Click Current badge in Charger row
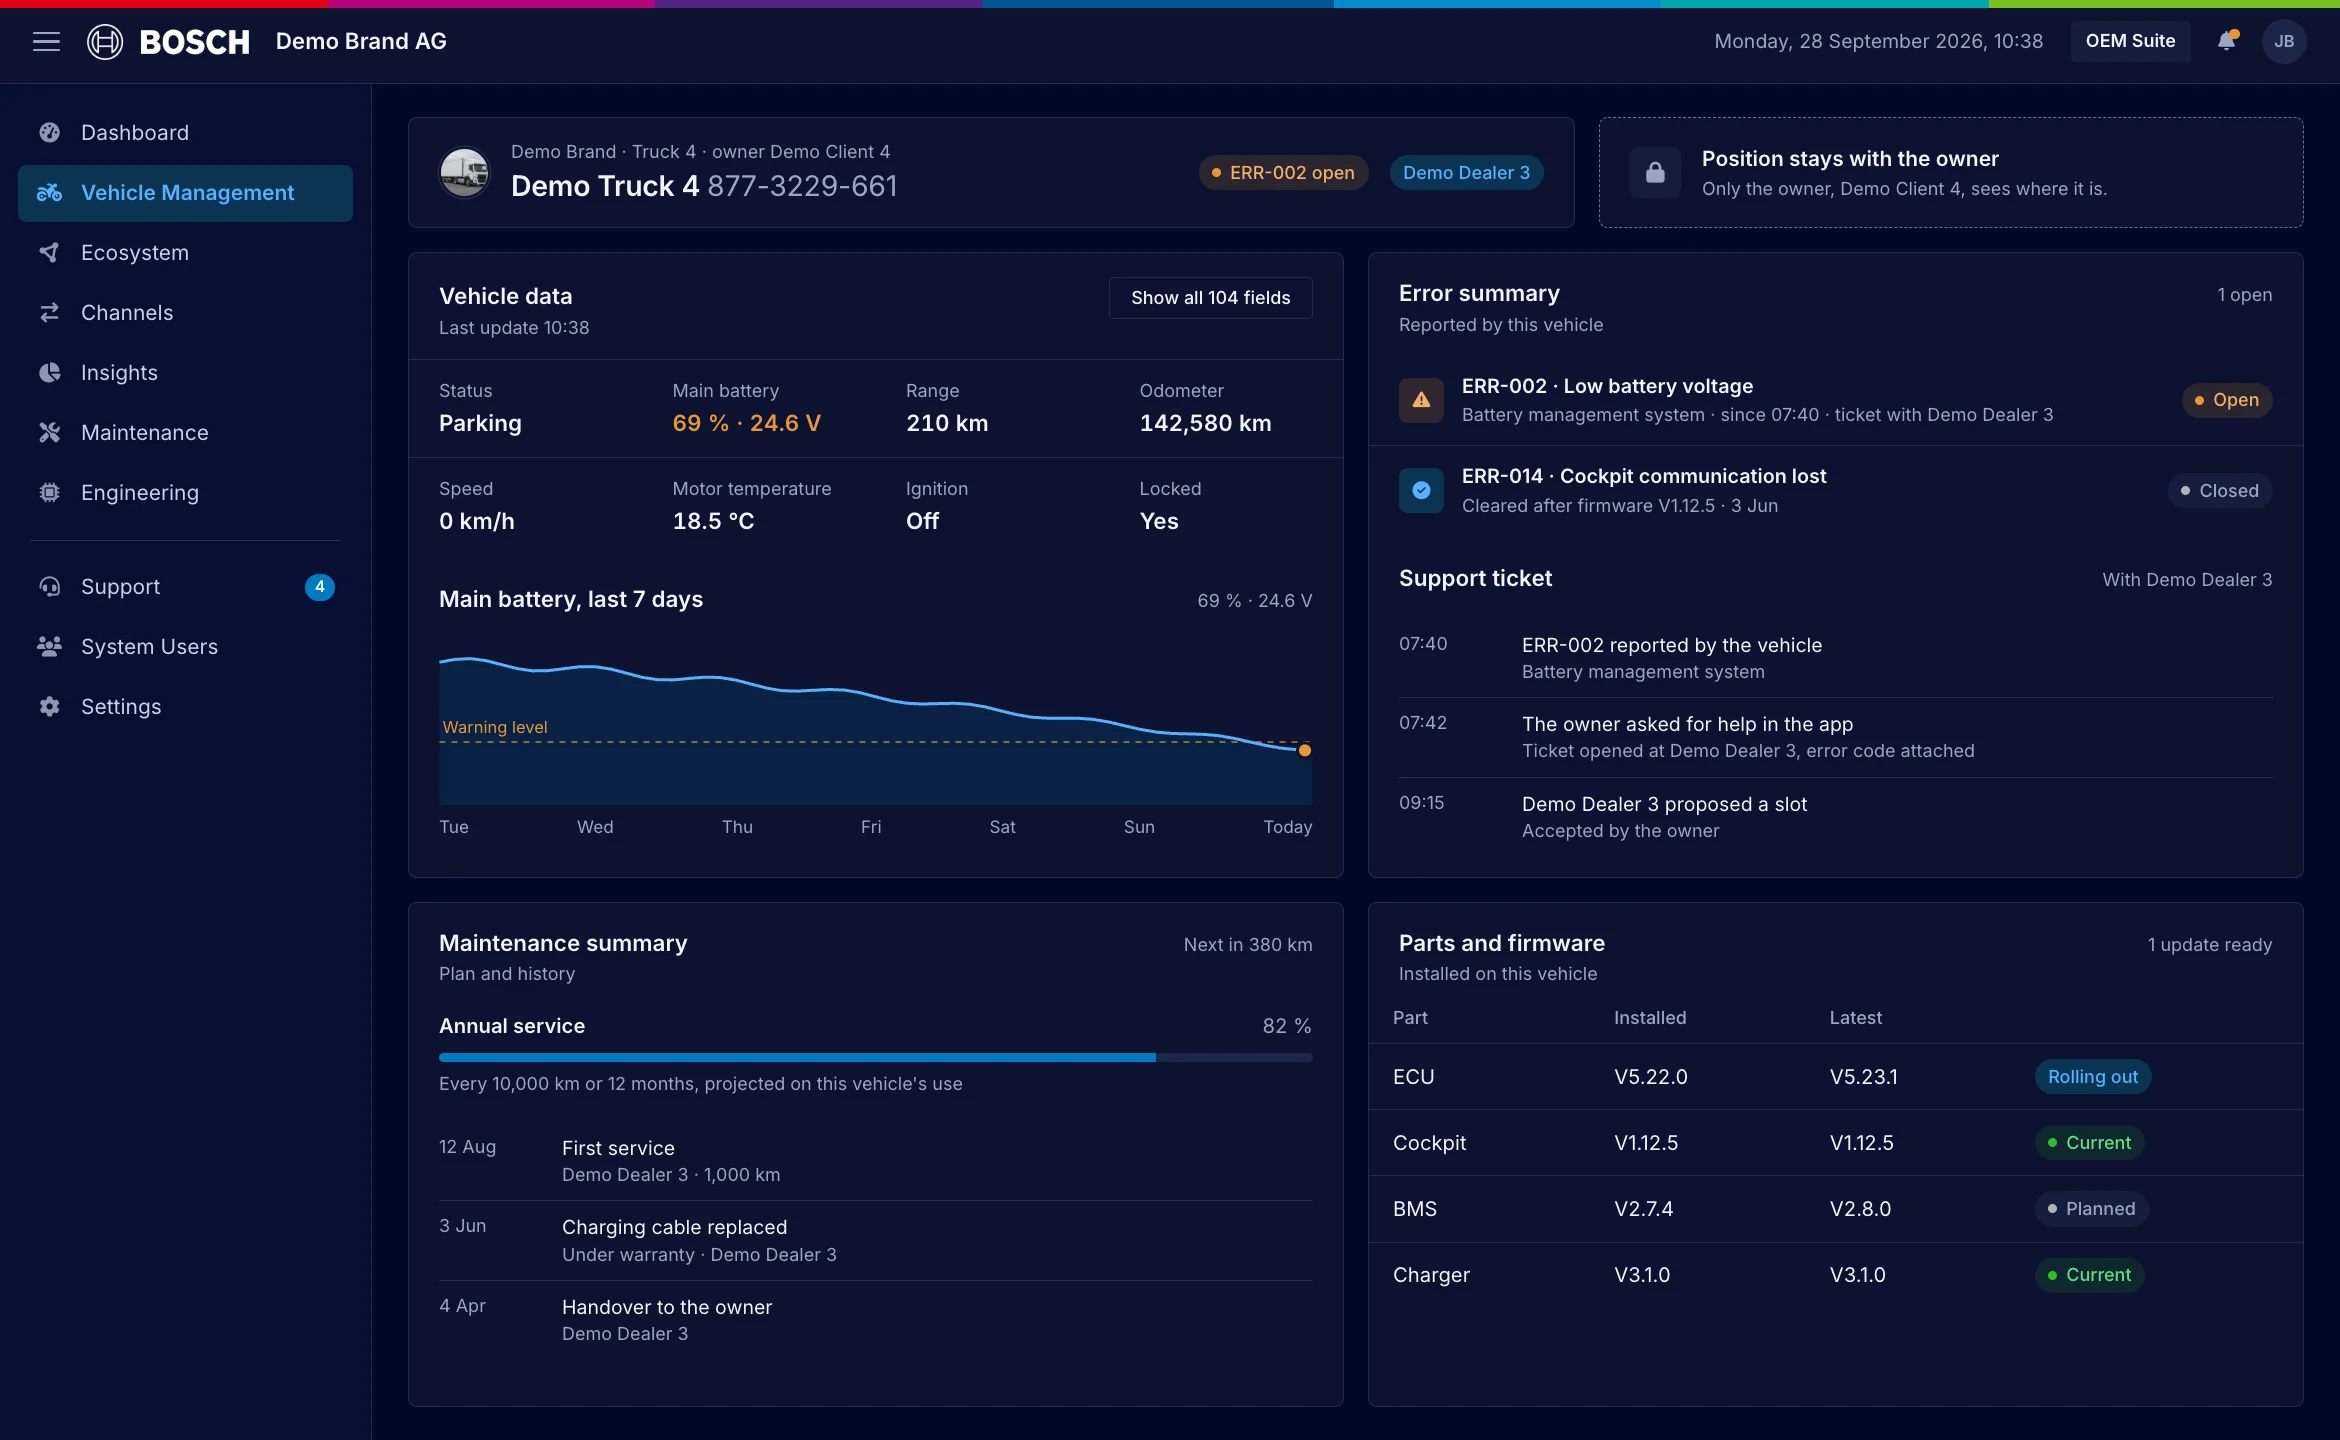Image resolution: width=2340 pixels, height=1440 pixels. (x=2089, y=1275)
